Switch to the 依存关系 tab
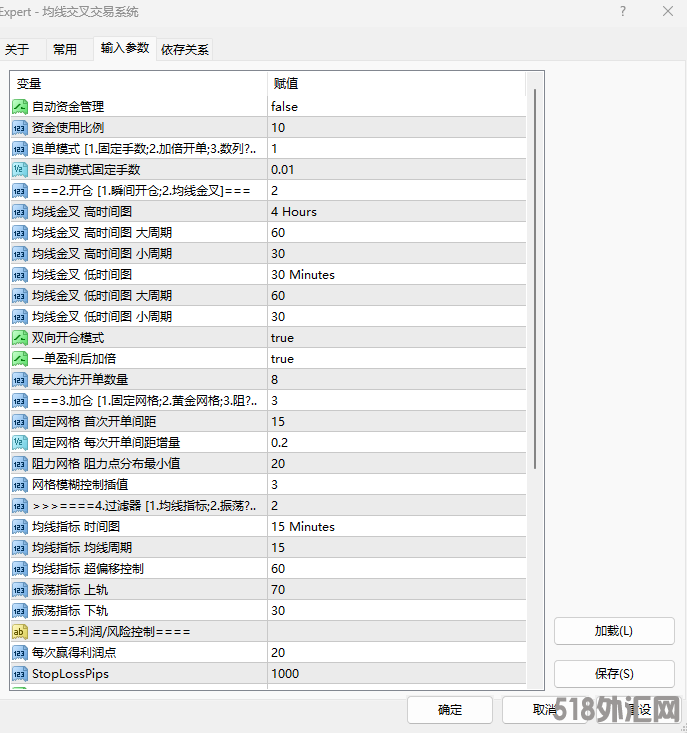 pos(185,49)
